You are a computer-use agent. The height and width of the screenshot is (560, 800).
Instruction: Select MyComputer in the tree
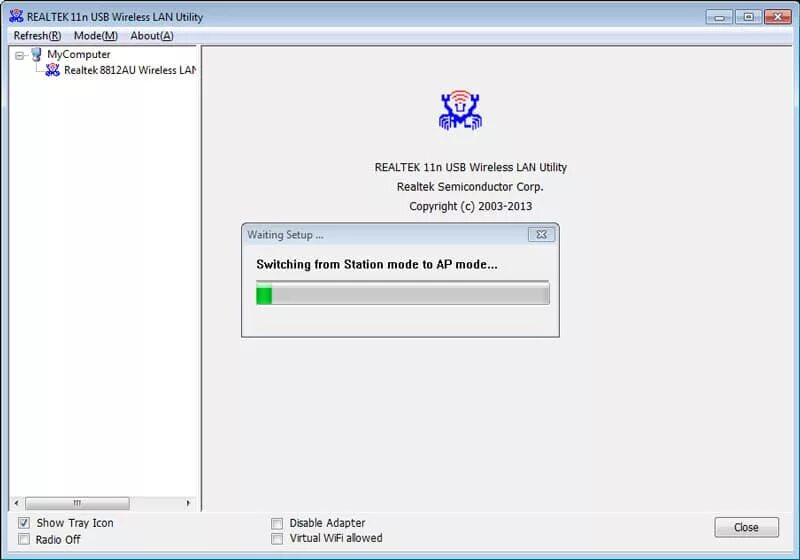click(x=79, y=54)
